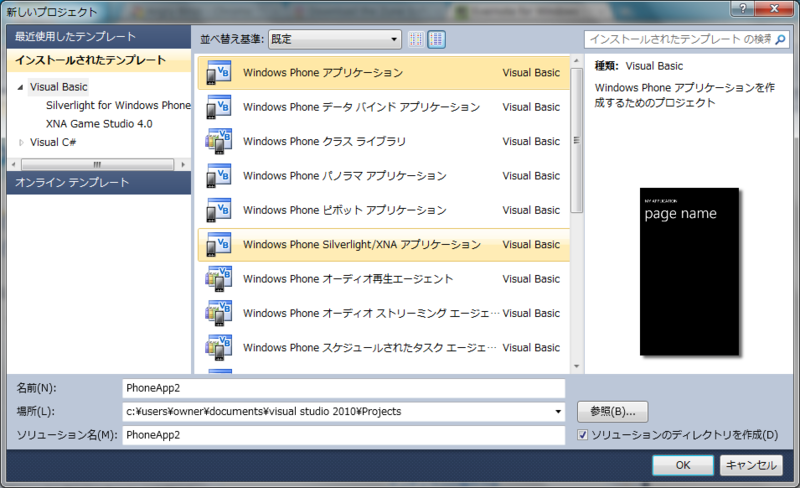The height and width of the screenshot is (488, 800).
Task: Click the データ バインド アプリケーション template icon
Action: (218, 107)
